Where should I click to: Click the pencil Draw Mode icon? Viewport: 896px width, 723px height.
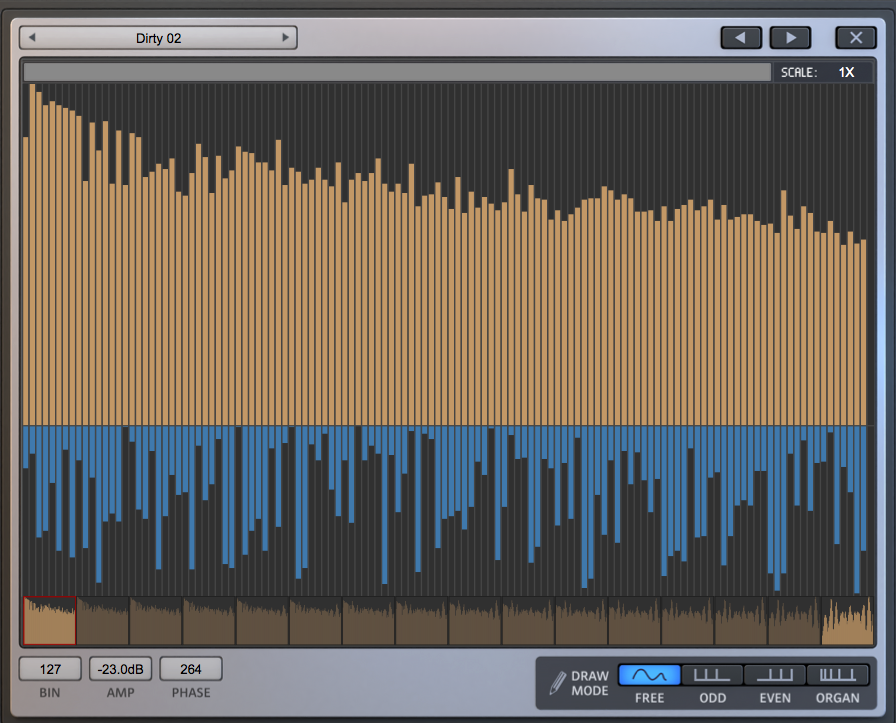click(x=557, y=683)
